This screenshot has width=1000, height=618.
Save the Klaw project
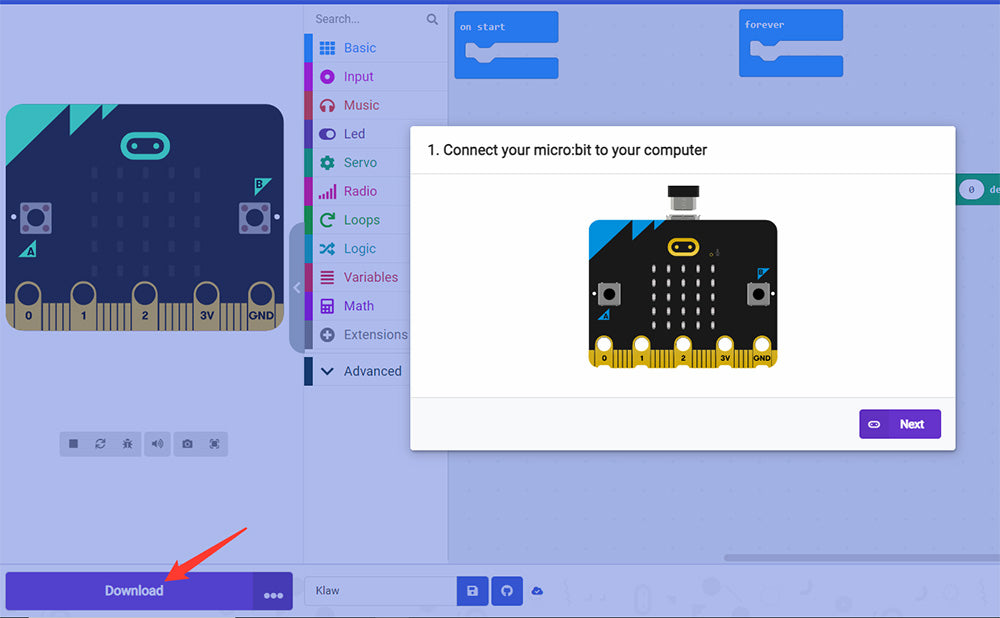[x=472, y=591]
